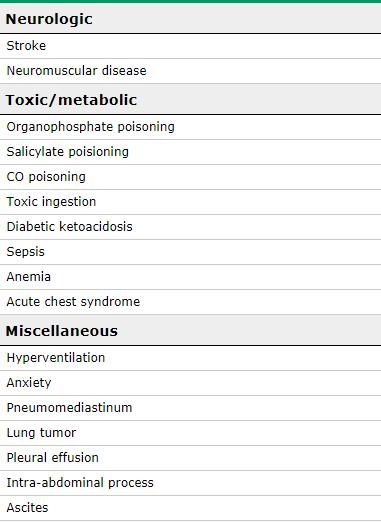Click the Anemia table row
This screenshot has height=523, width=381.
coord(190,277)
